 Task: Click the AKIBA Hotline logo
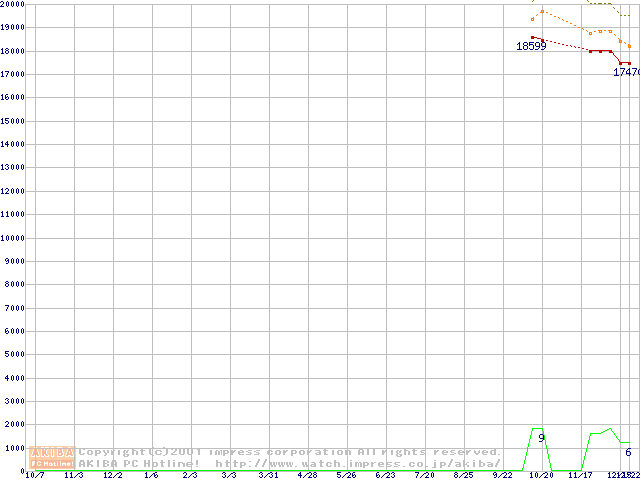(x=53, y=458)
